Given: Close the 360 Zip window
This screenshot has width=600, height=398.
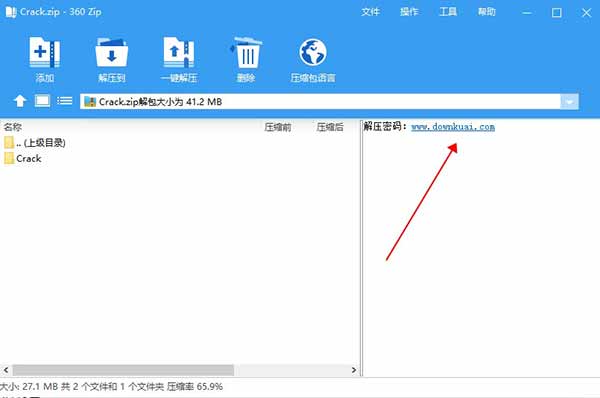Looking at the screenshot, I should [586, 13].
